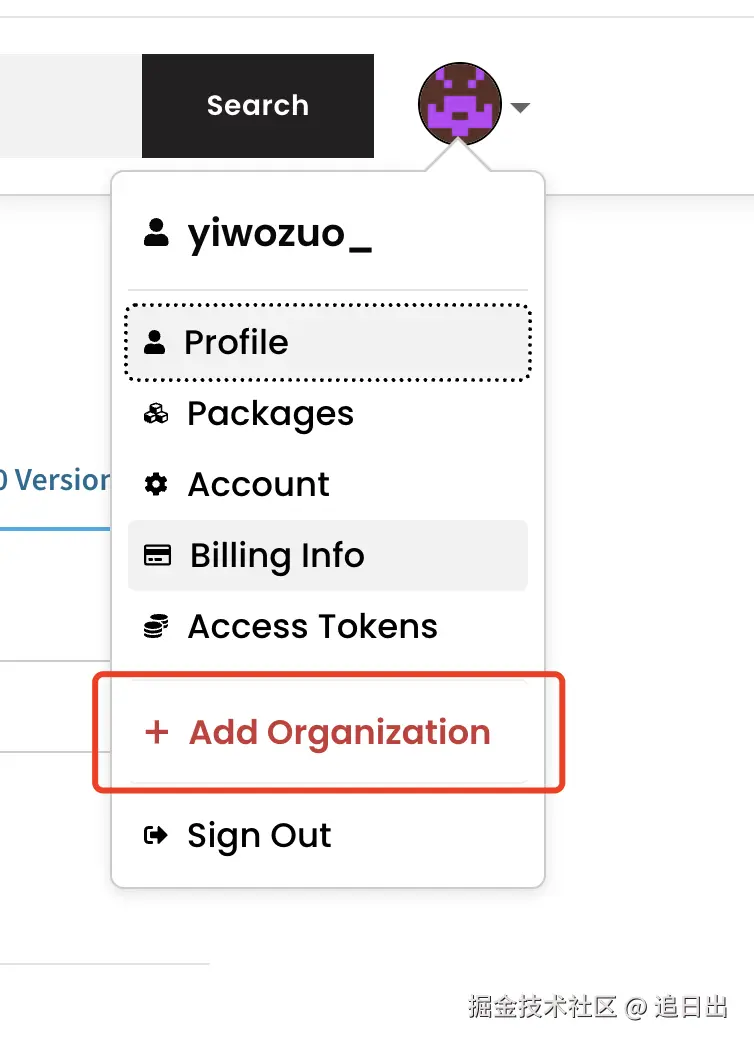Click the Packages boxes icon
This screenshot has width=754, height=1046.
click(x=156, y=414)
